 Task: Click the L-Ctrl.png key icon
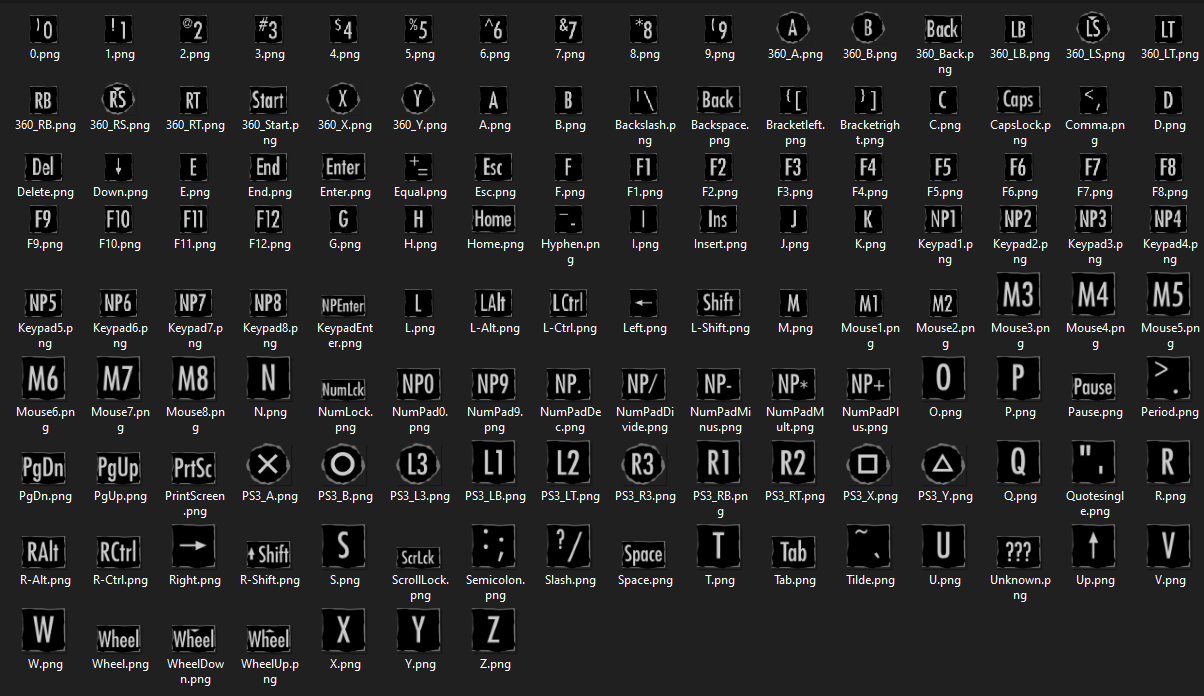pyautogui.click(x=568, y=303)
